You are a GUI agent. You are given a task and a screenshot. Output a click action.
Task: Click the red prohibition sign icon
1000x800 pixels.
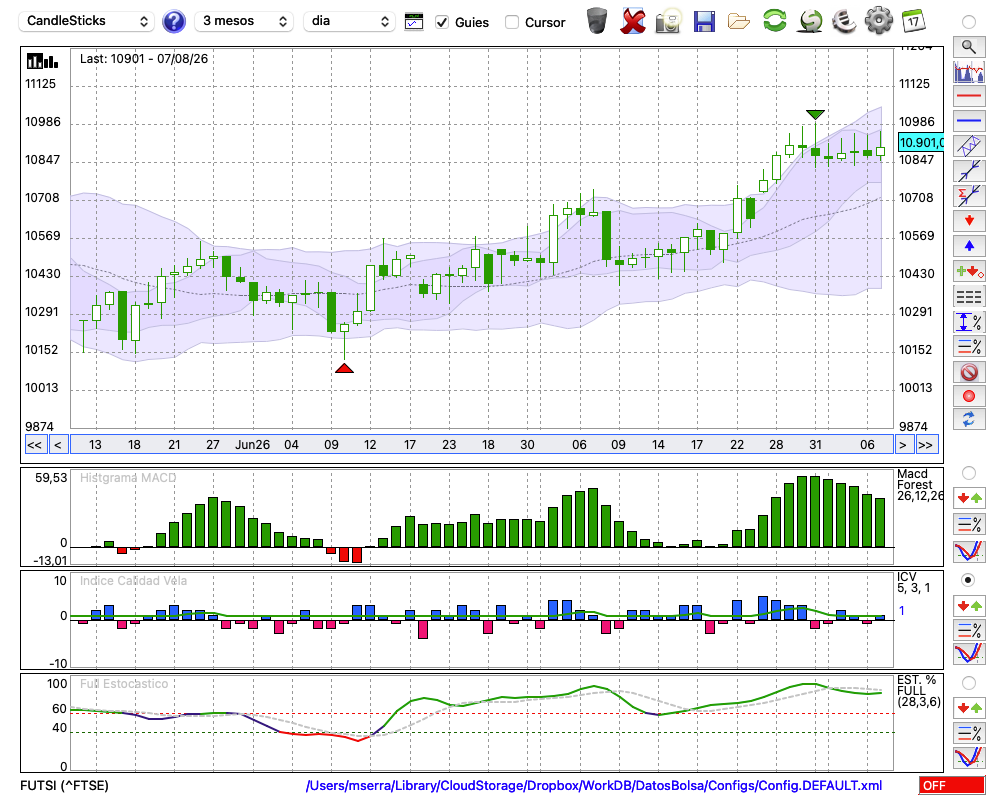[969, 372]
